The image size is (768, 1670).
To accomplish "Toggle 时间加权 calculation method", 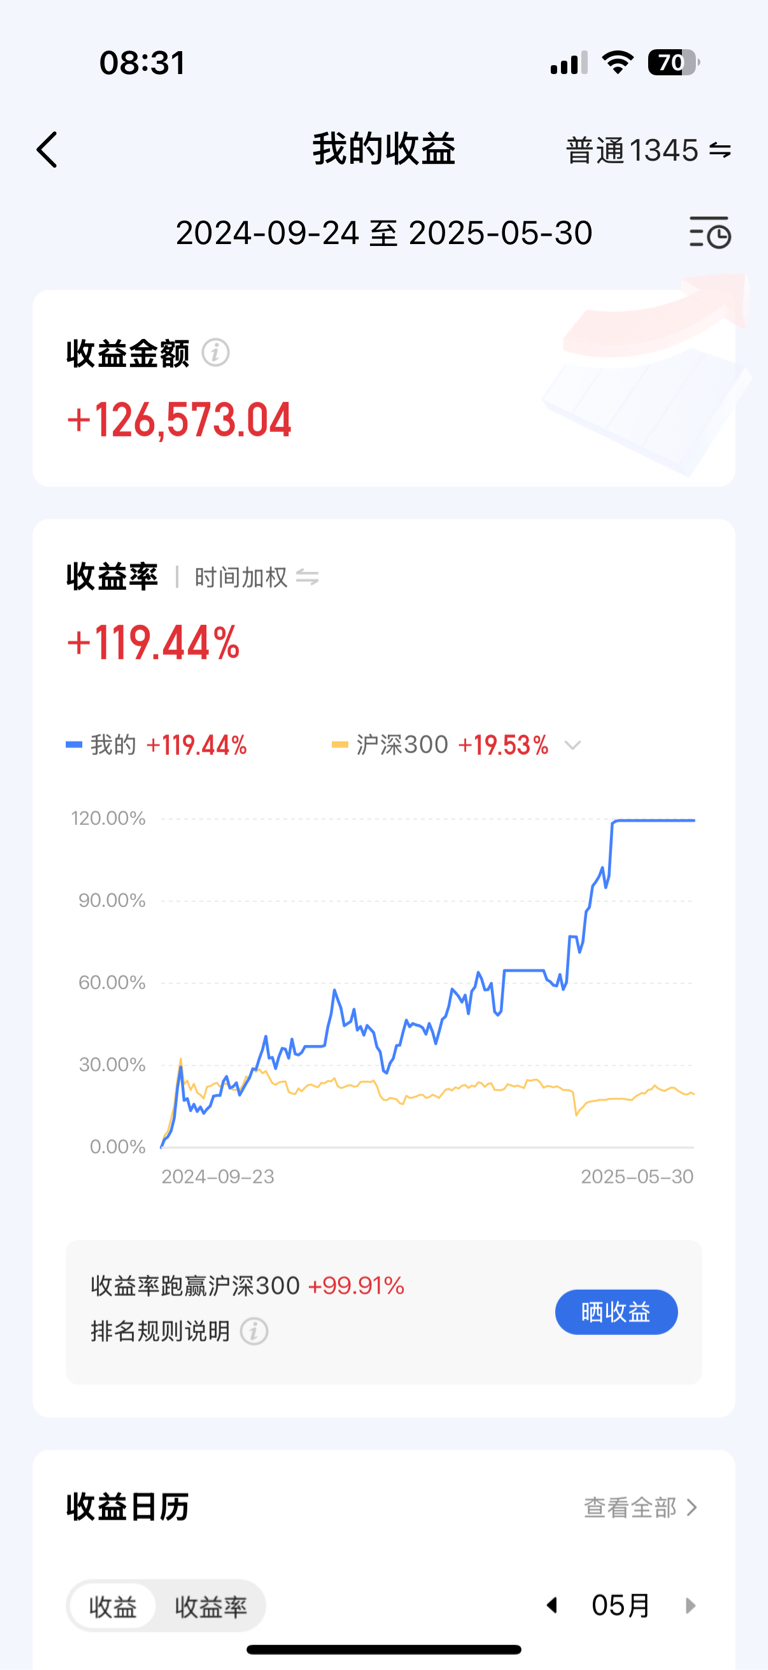I will click(x=241, y=577).
